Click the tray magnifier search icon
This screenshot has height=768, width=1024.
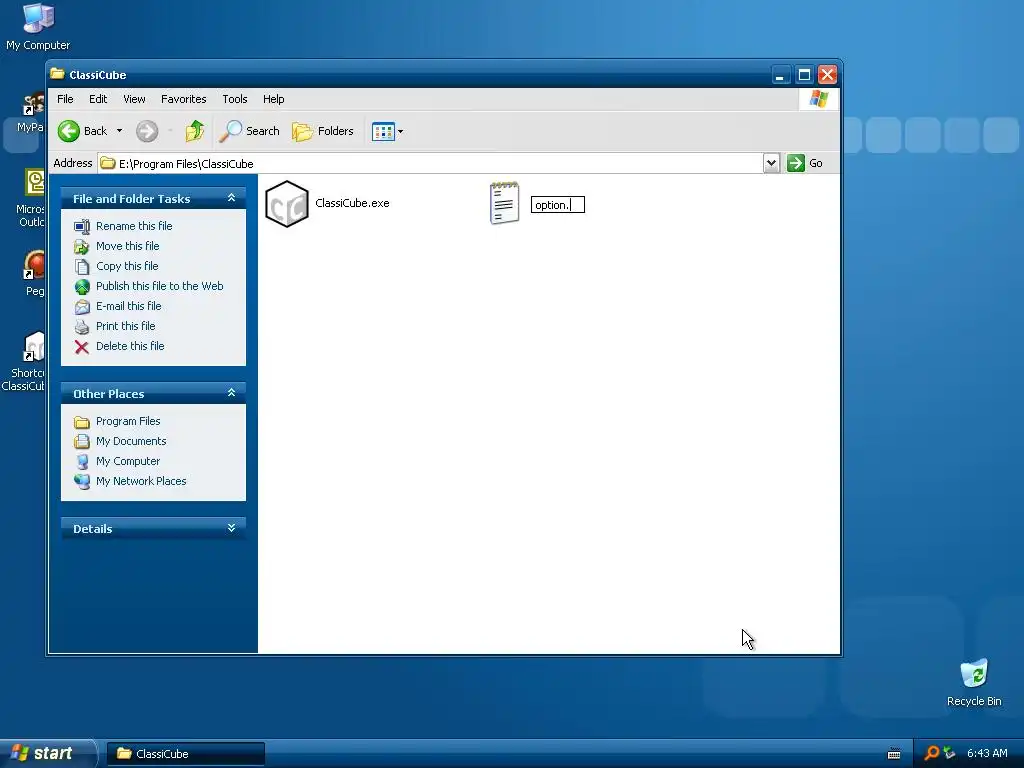931,753
